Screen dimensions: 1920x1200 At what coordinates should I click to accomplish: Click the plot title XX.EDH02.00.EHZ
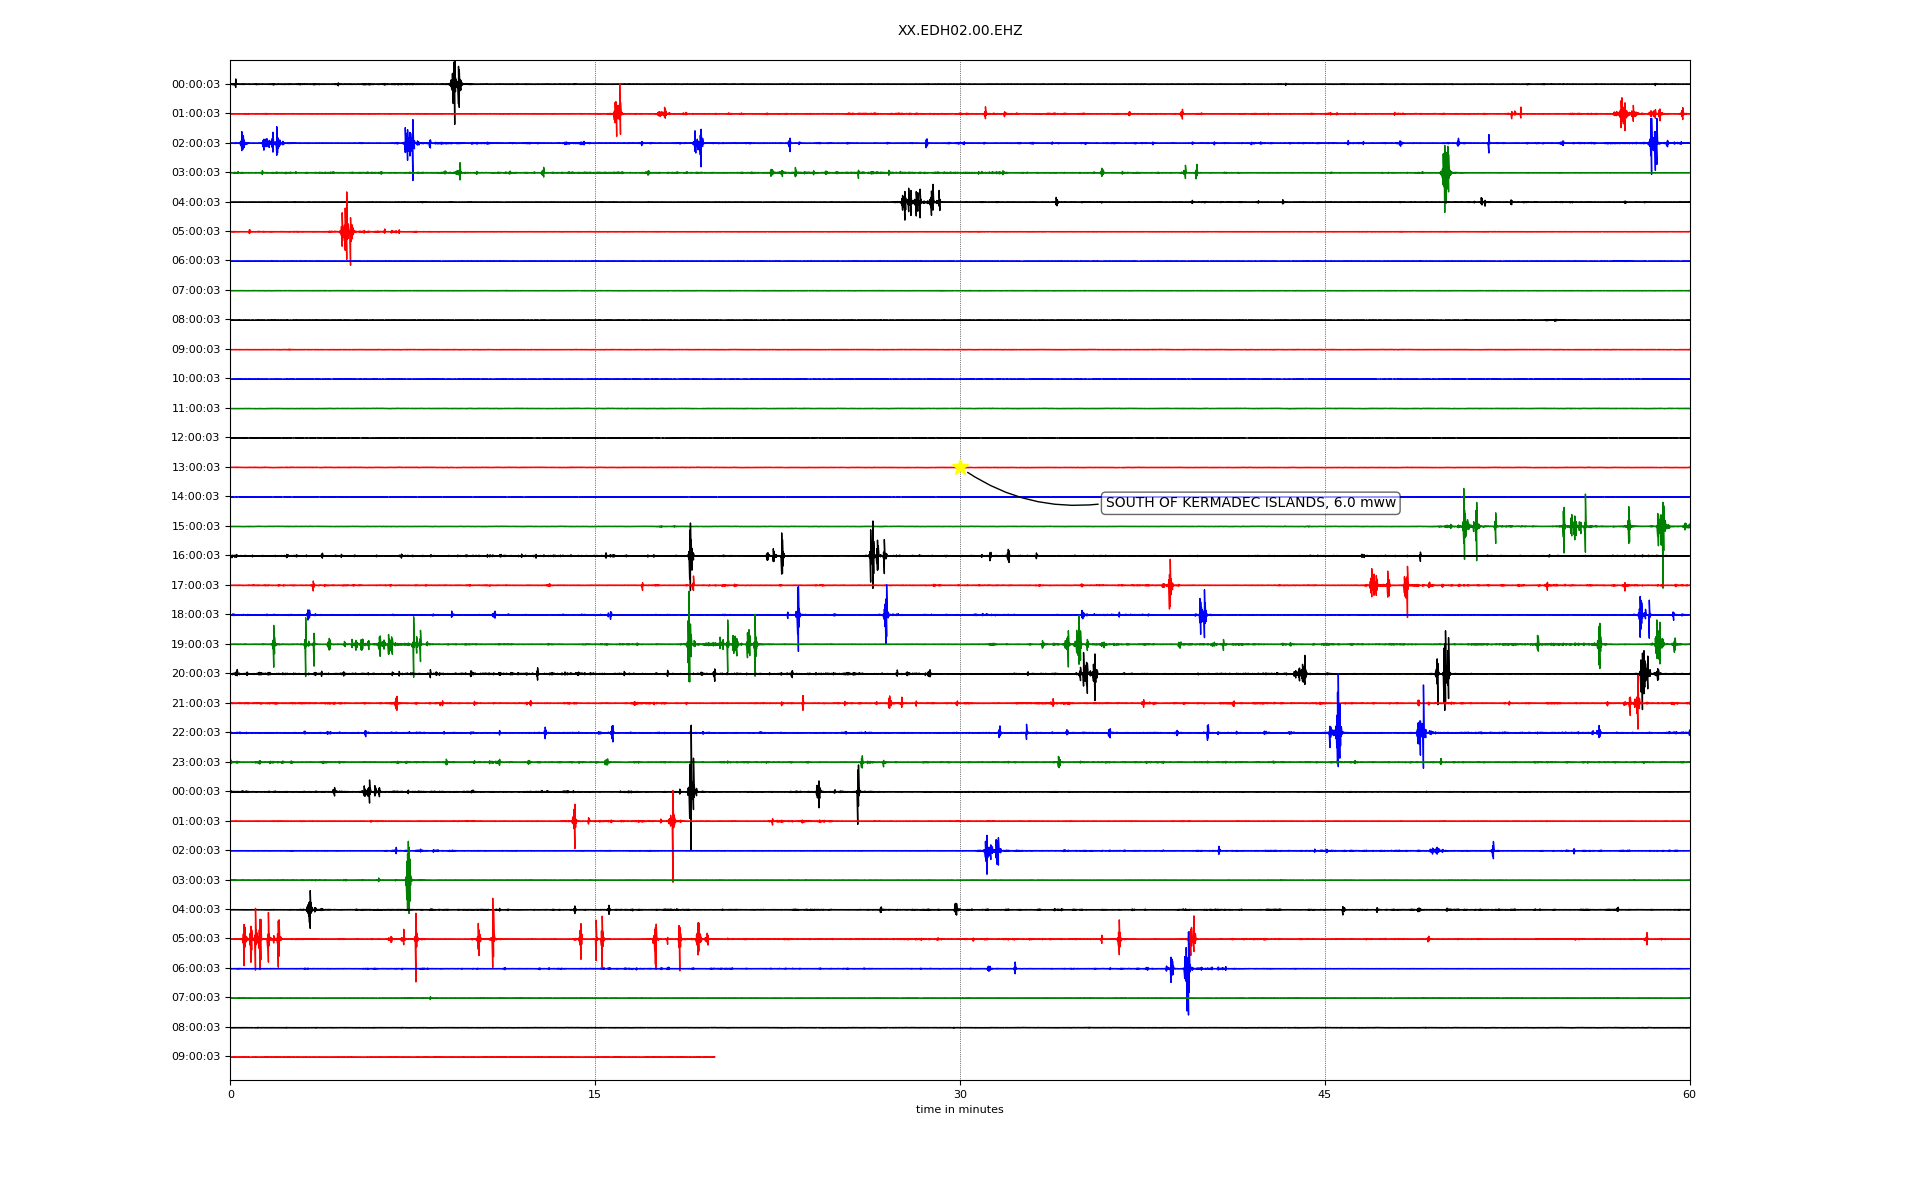tap(959, 31)
